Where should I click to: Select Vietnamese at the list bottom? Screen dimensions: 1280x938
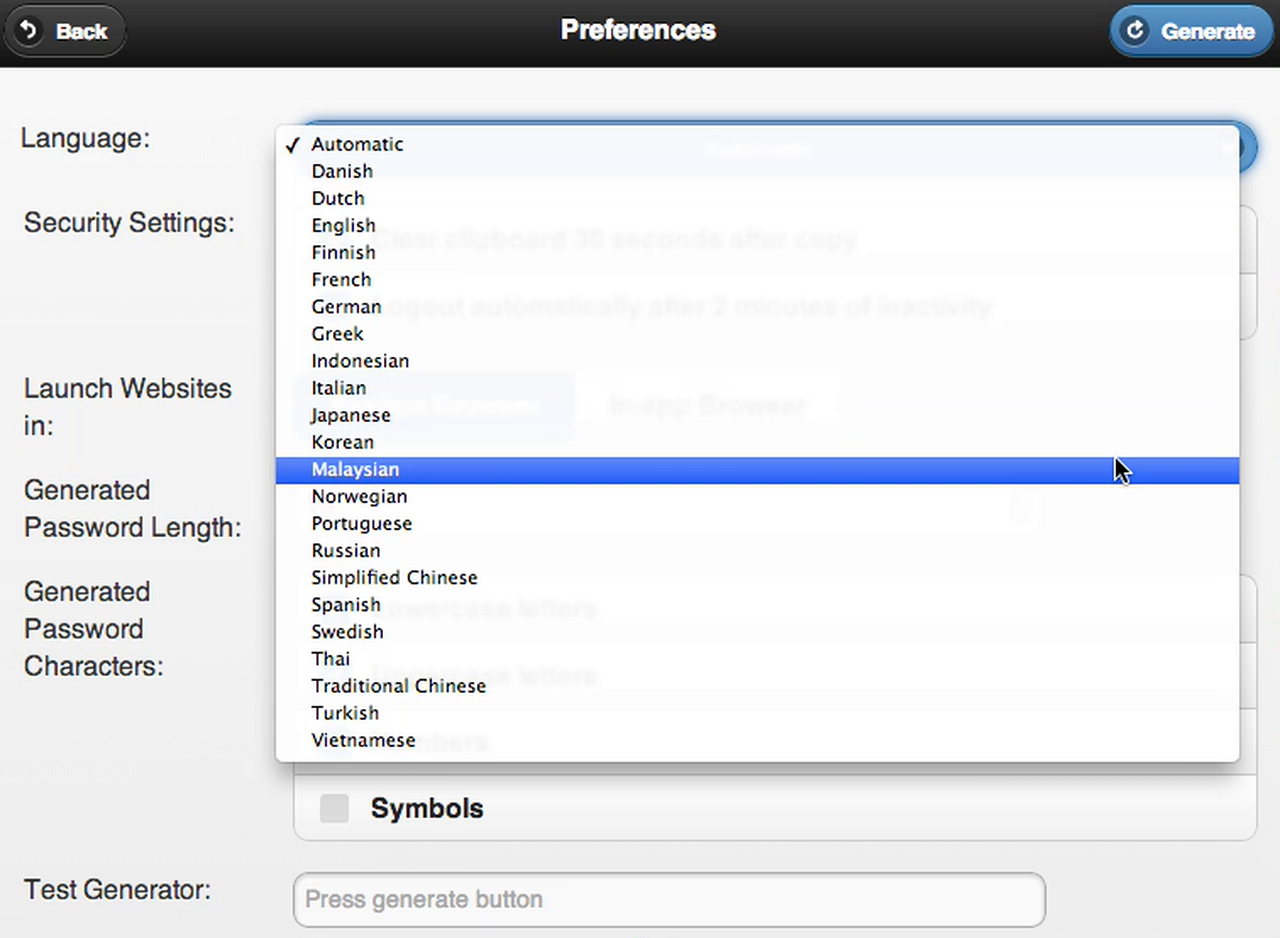pyautogui.click(x=363, y=740)
